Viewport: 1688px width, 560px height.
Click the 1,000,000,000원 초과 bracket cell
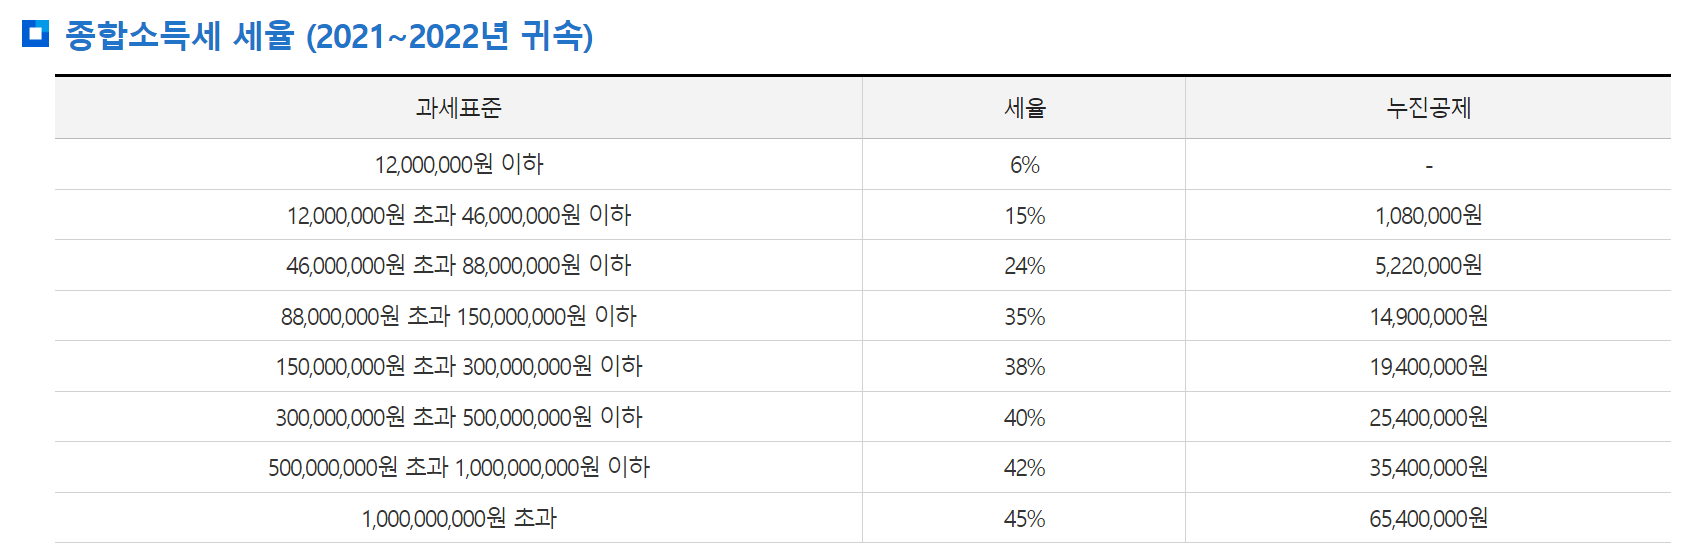pos(459,518)
